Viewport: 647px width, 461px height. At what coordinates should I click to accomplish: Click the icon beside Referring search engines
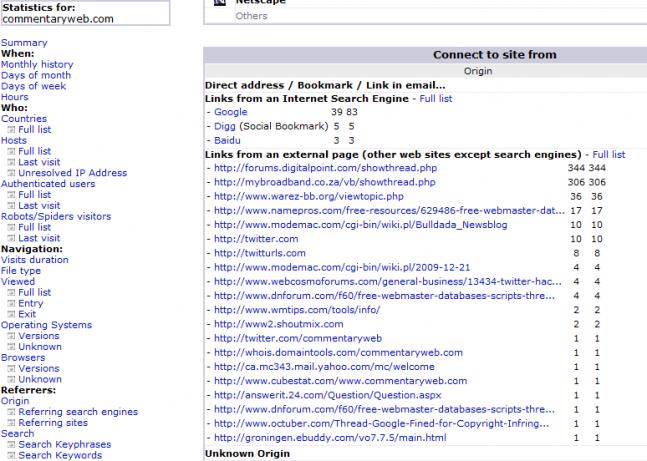click(11, 412)
